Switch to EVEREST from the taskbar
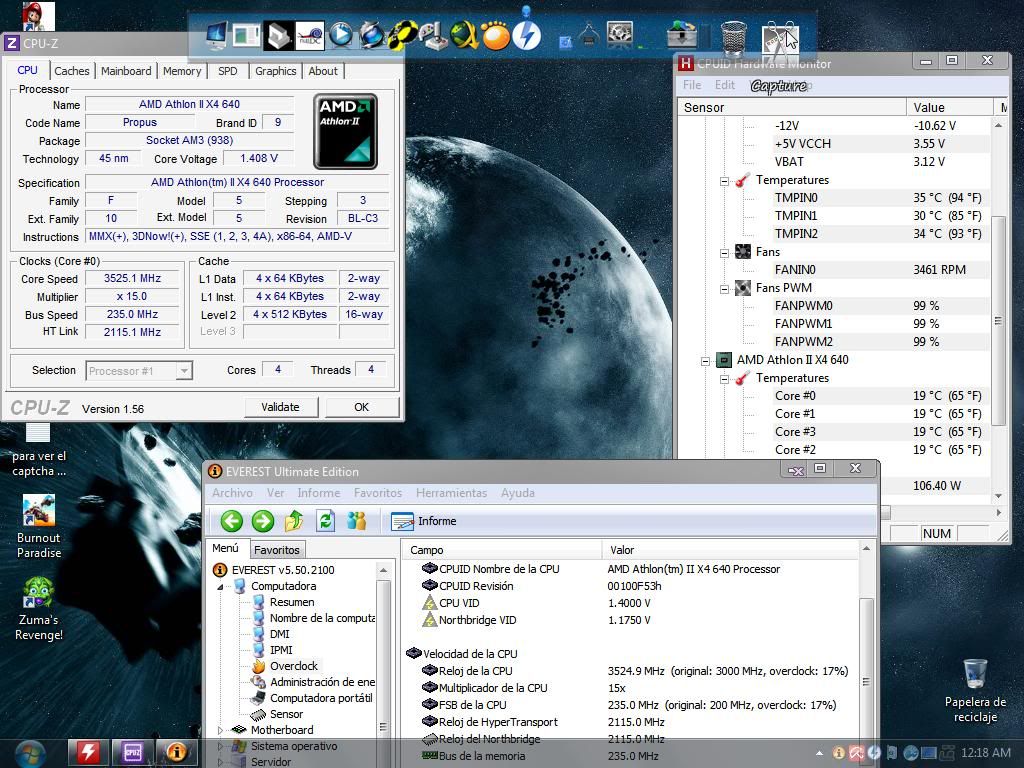The height and width of the screenshot is (768, 1024). coord(177,753)
